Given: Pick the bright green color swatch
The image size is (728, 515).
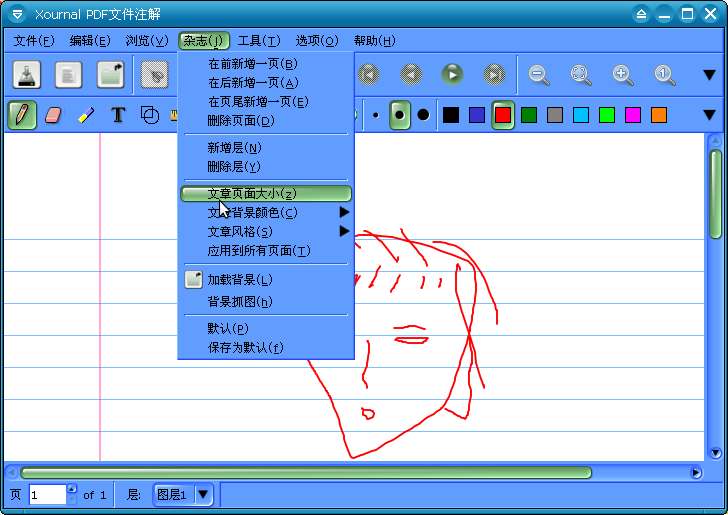Looking at the screenshot, I should coord(607,115).
